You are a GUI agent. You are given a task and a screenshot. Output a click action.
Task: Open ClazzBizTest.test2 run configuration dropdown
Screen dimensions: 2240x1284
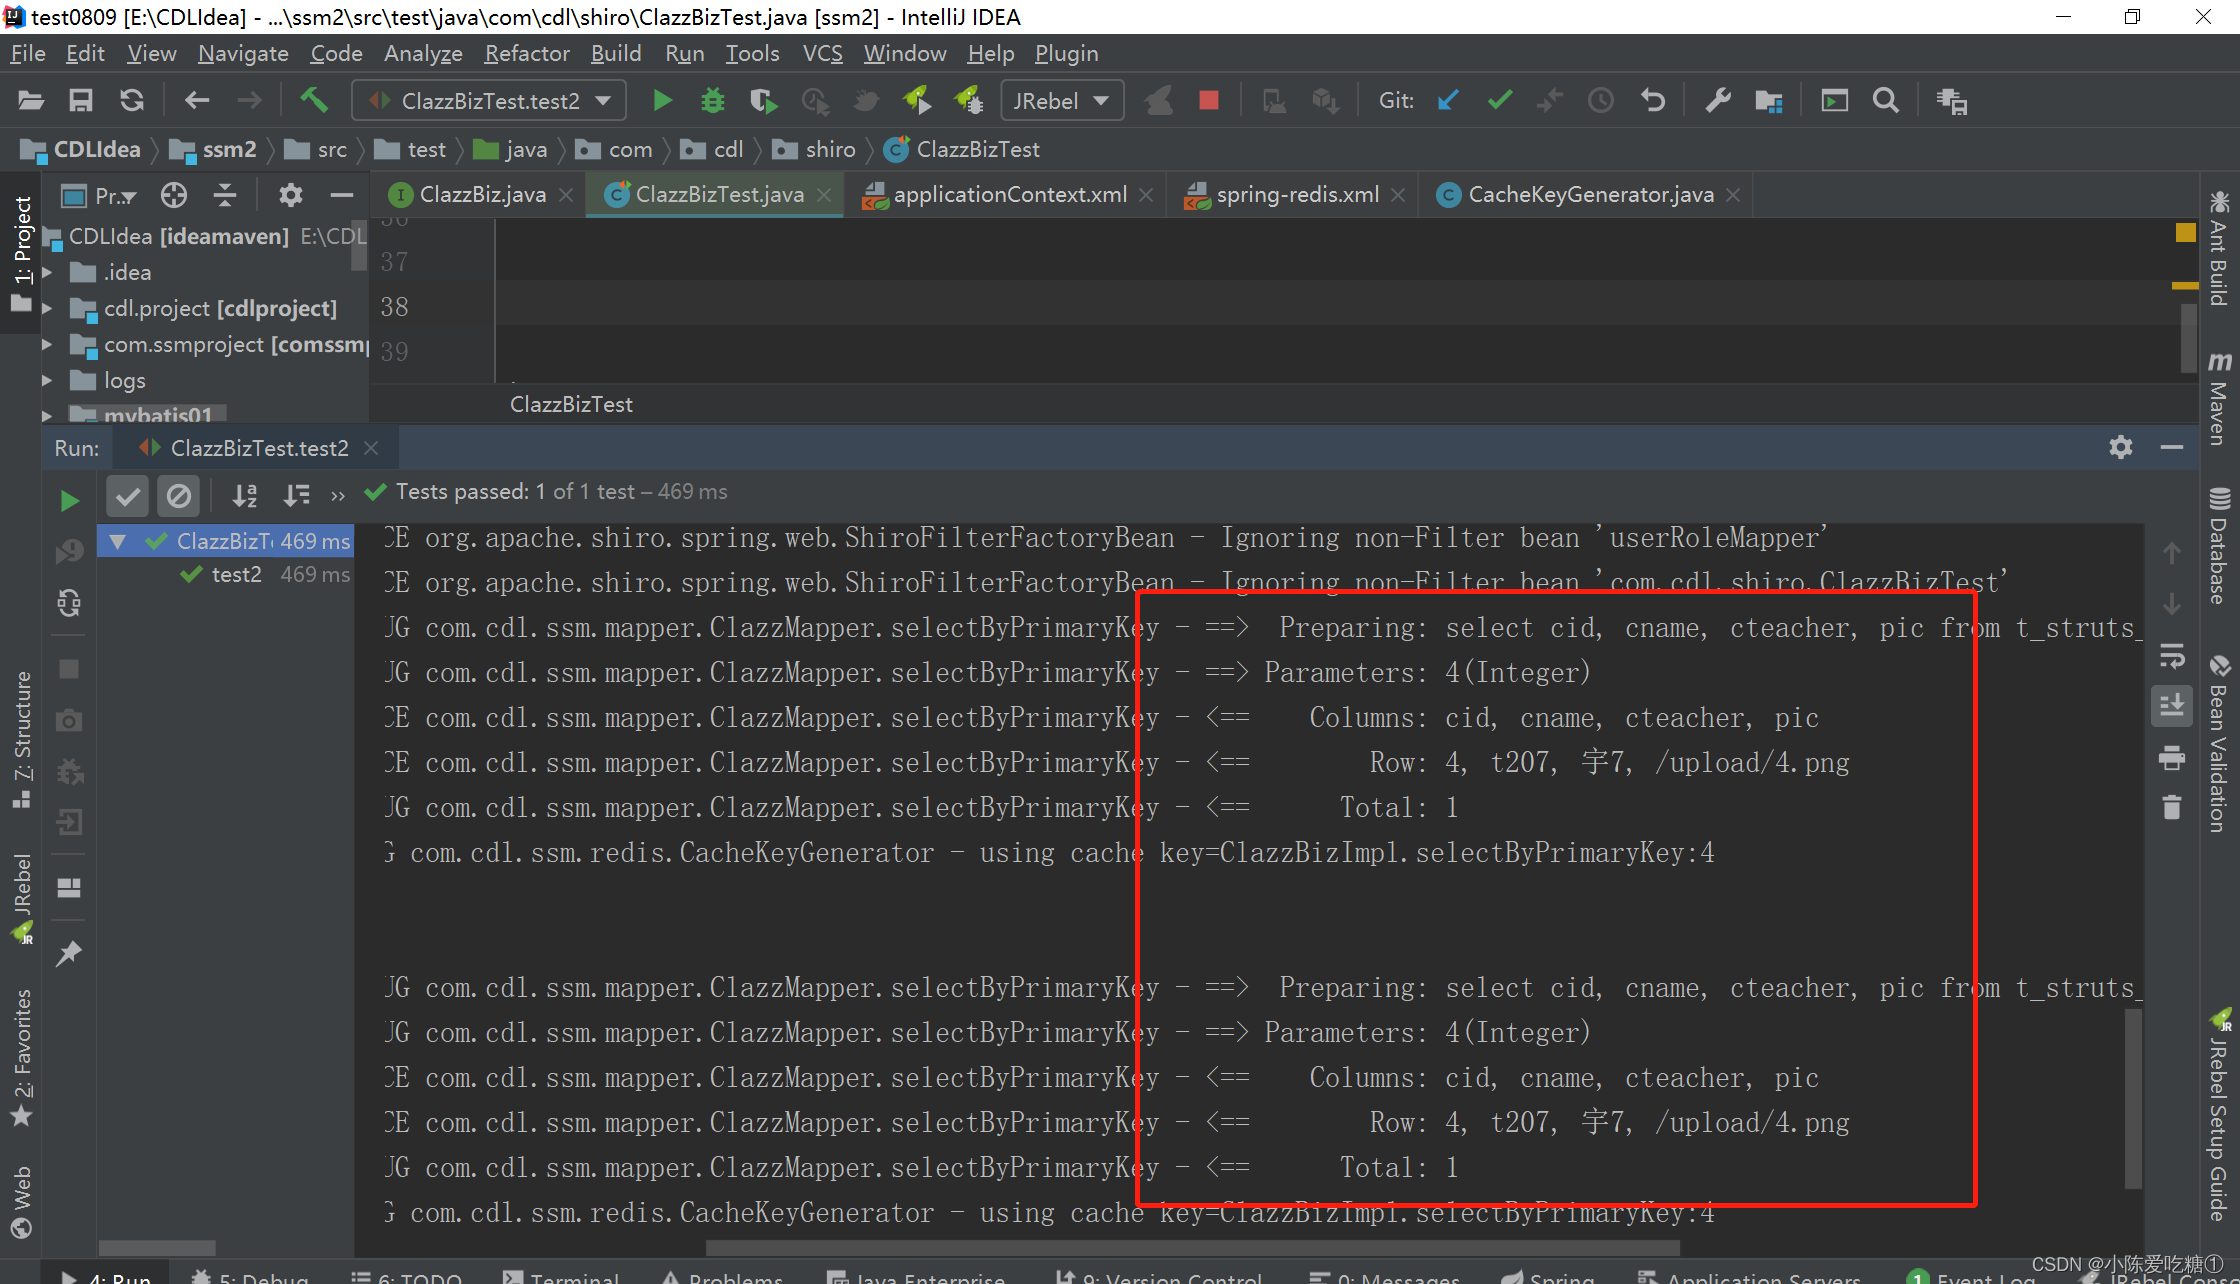coord(490,101)
